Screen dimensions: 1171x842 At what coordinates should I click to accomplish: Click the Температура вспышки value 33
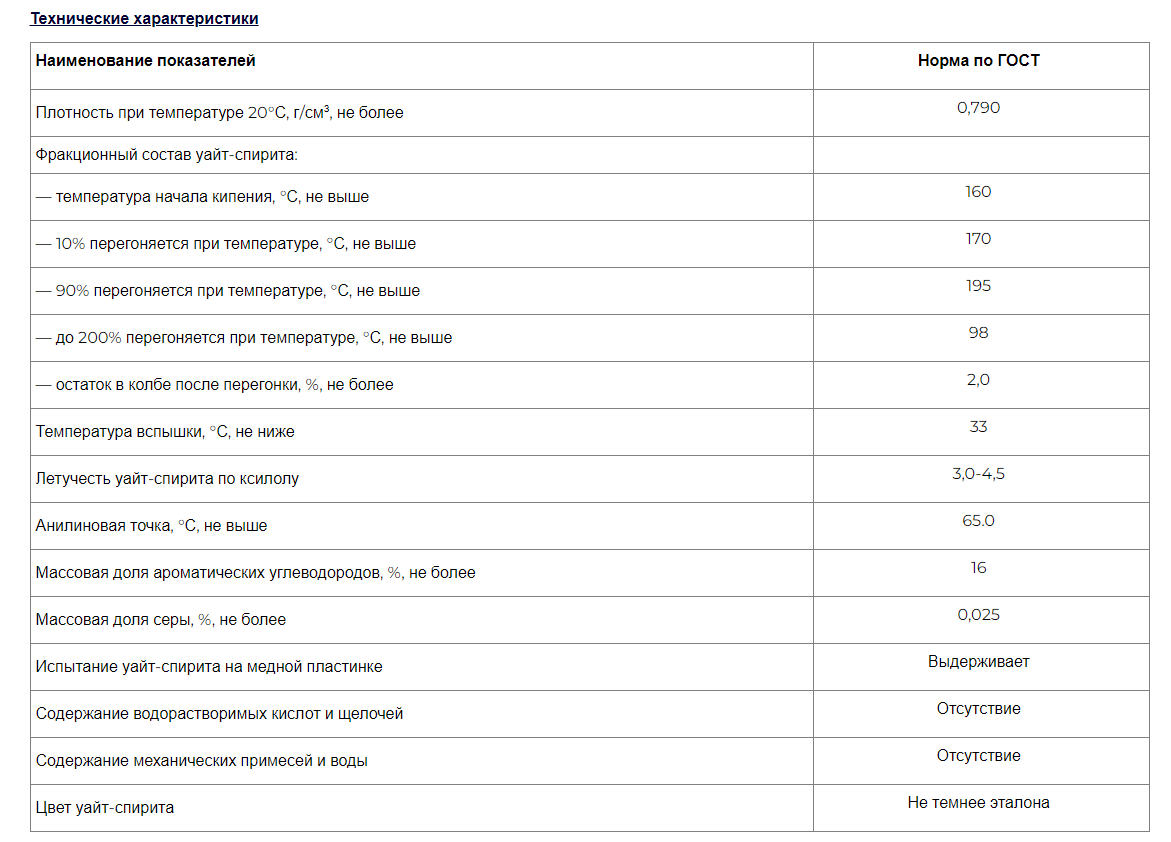click(978, 427)
